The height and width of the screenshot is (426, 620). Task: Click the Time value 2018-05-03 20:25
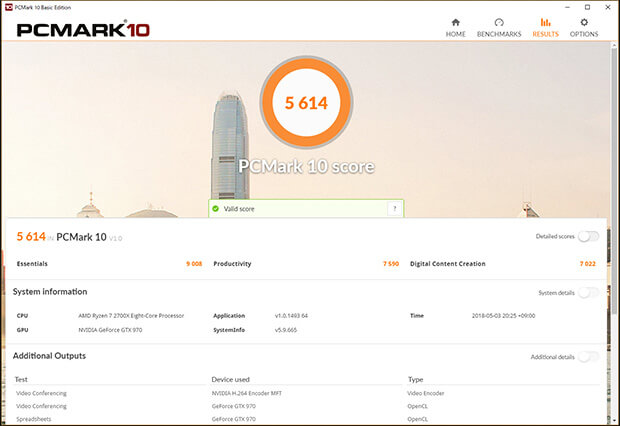coord(503,316)
